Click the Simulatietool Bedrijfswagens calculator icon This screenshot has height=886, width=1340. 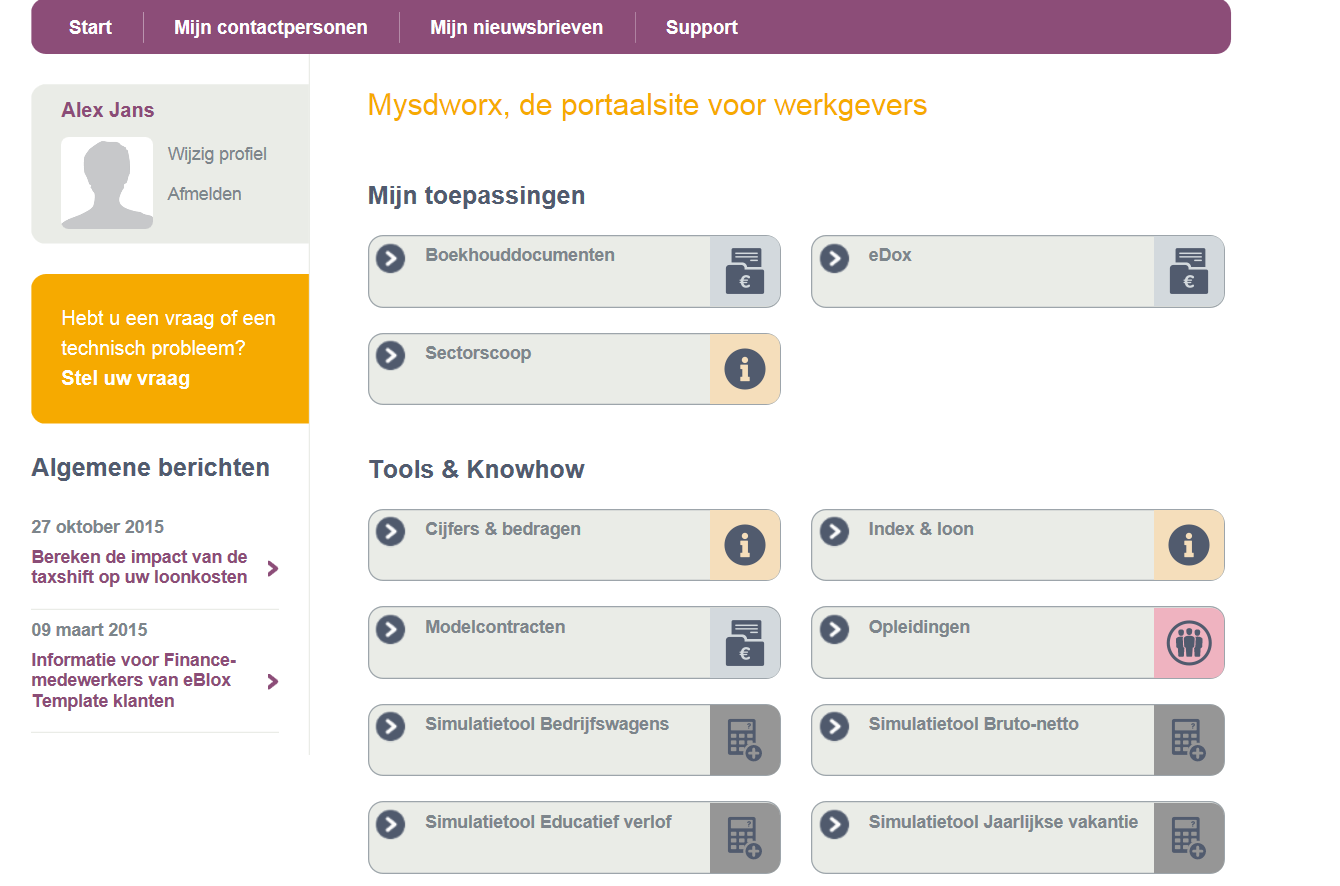coord(745,740)
